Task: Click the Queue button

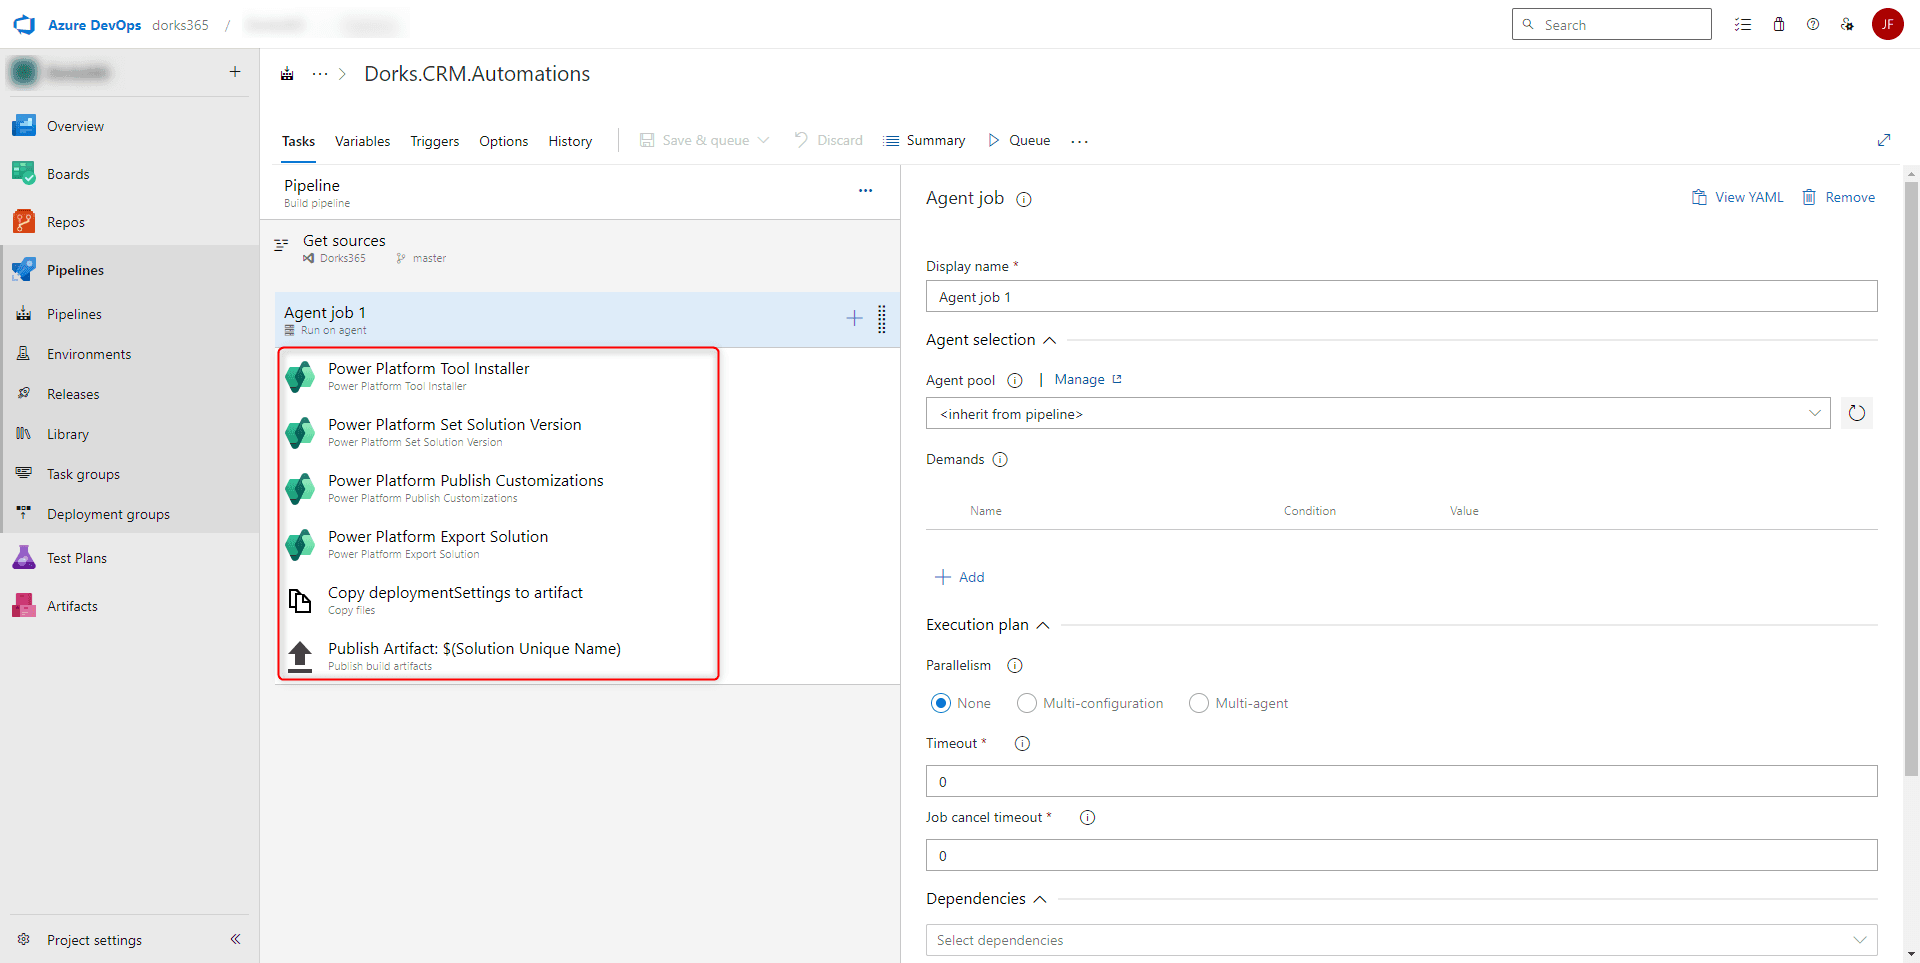Action: (x=1019, y=140)
